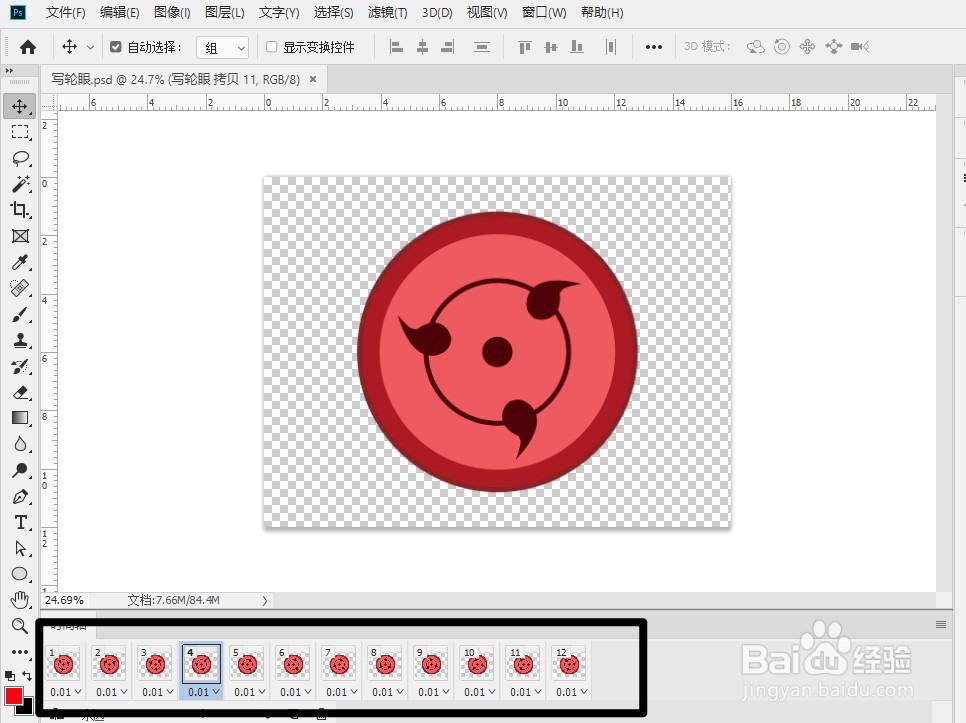Open more align options (three dots)

pyautogui.click(x=654, y=47)
